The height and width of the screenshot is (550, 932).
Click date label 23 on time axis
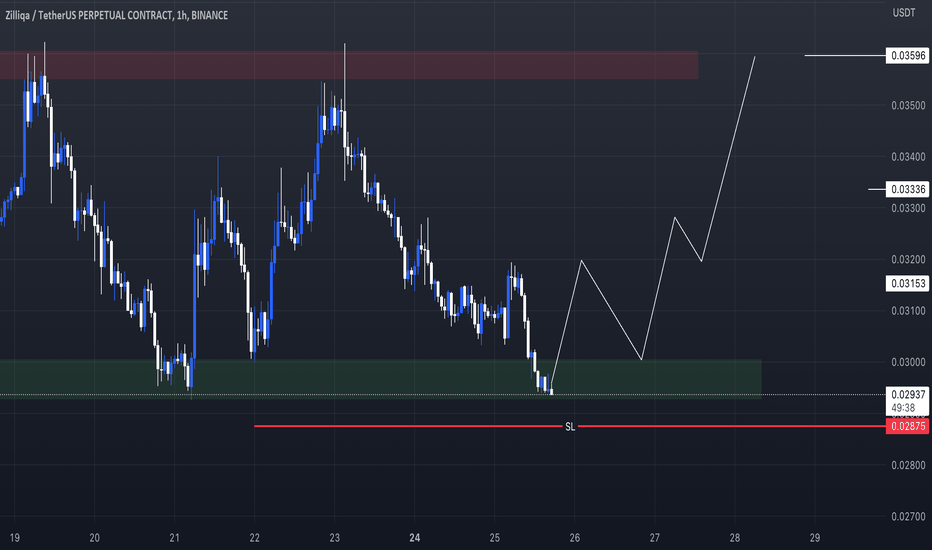point(335,538)
